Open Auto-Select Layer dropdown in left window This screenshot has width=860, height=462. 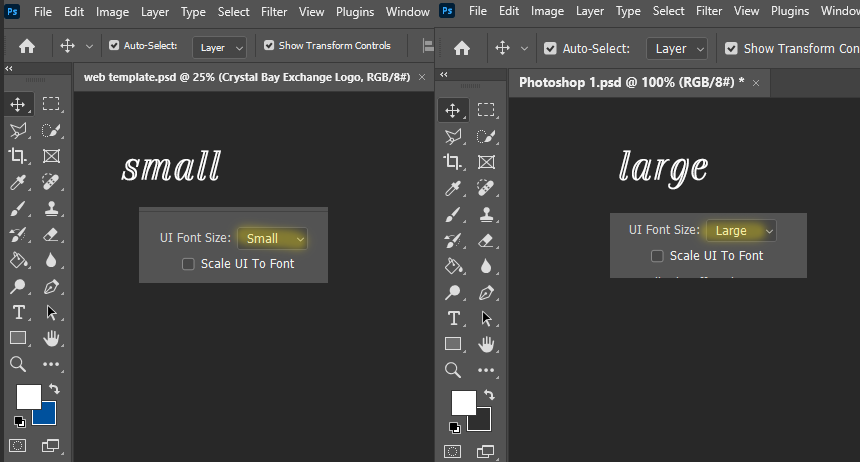219,48
